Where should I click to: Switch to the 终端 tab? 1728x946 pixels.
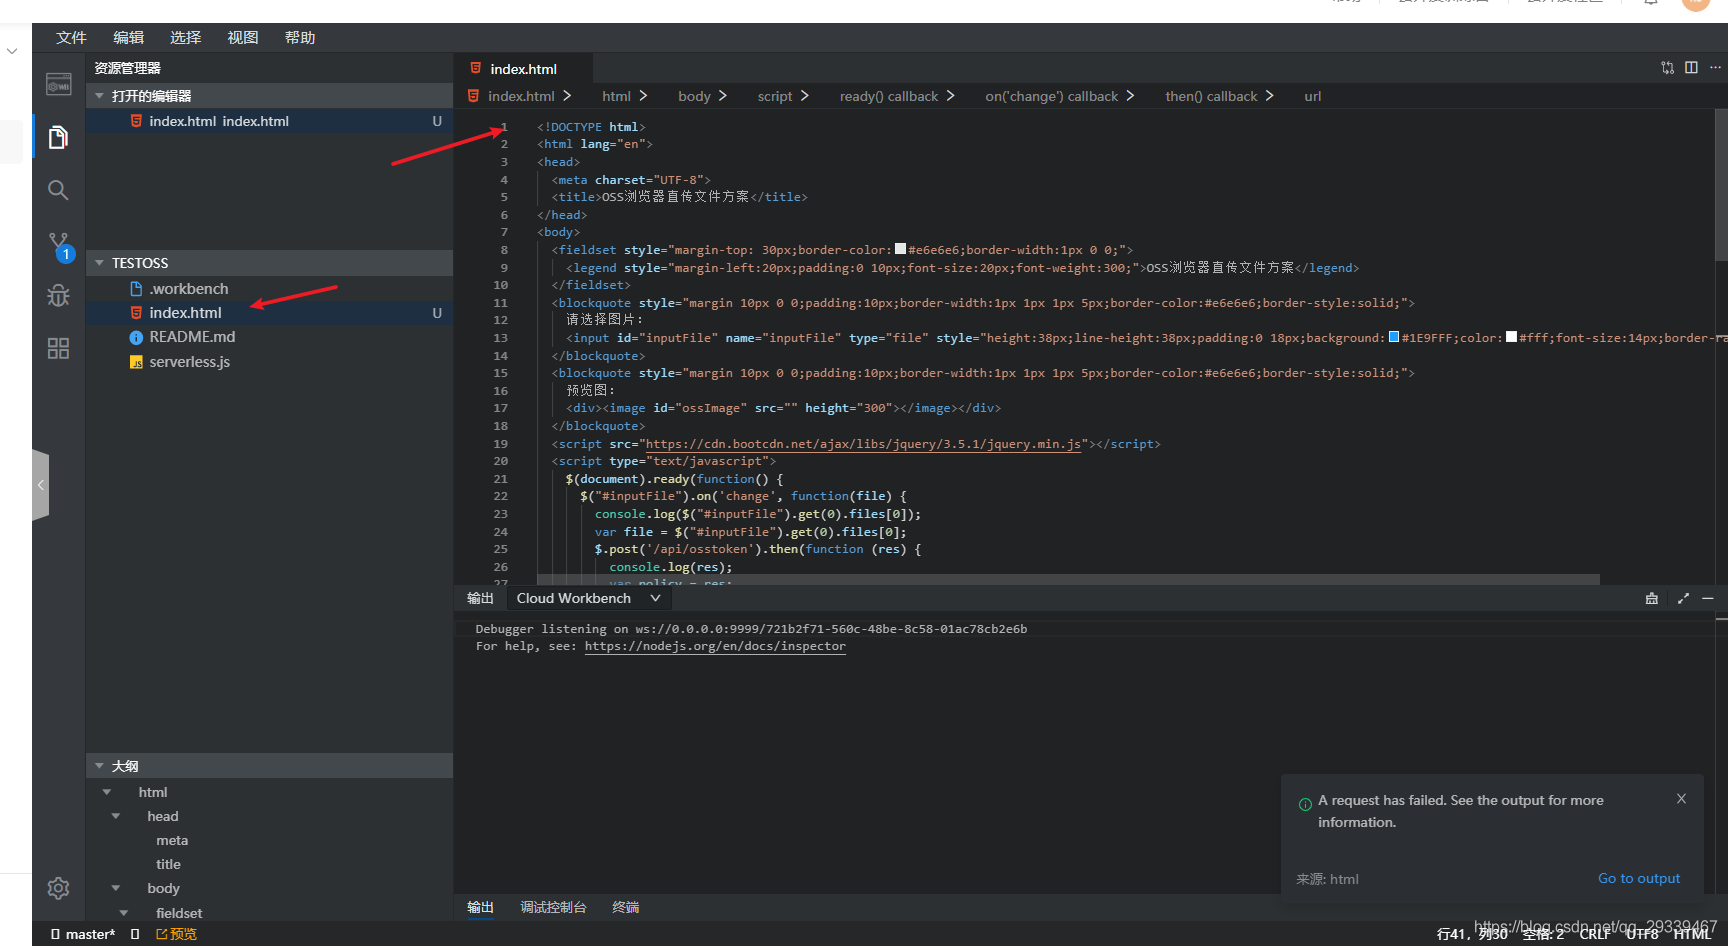click(626, 907)
